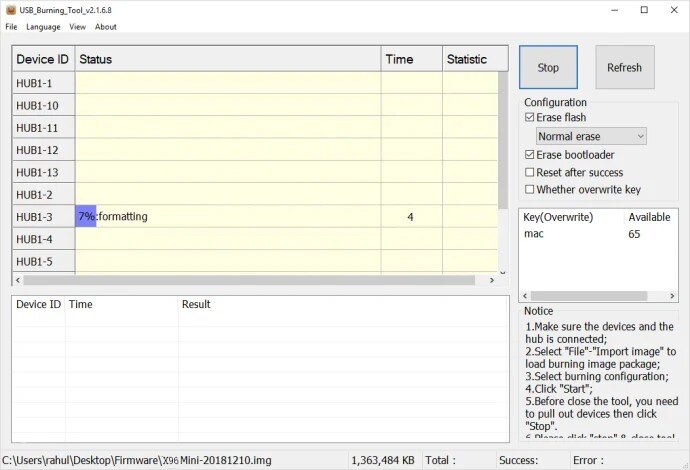This screenshot has width=690, height=470.
Task: Open the View menu
Action: click(x=77, y=27)
